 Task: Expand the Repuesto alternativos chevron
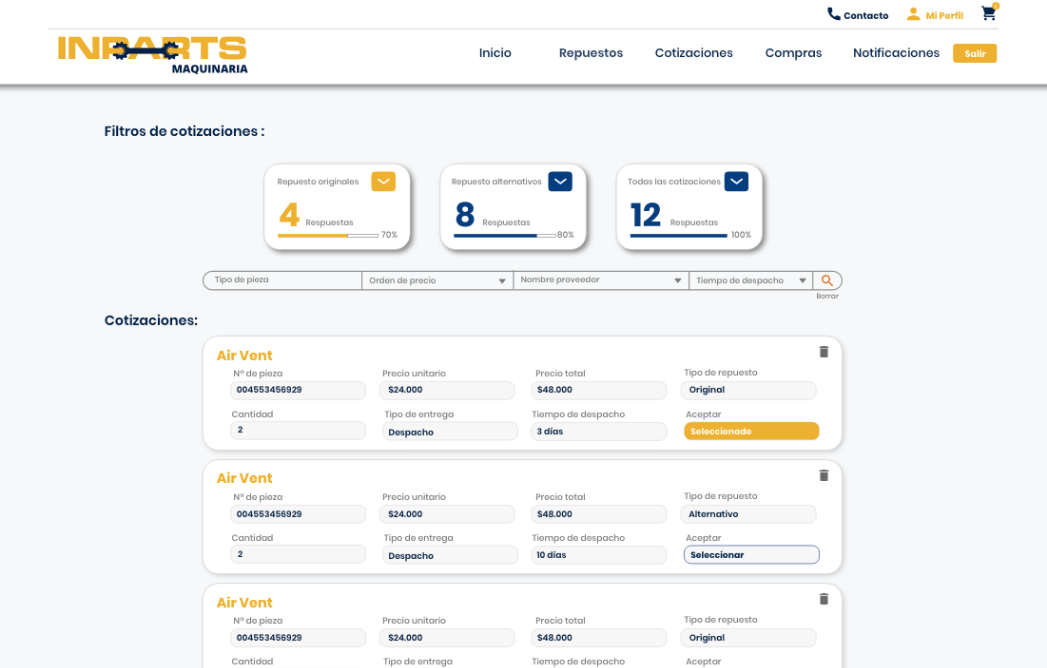(x=560, y=182)
